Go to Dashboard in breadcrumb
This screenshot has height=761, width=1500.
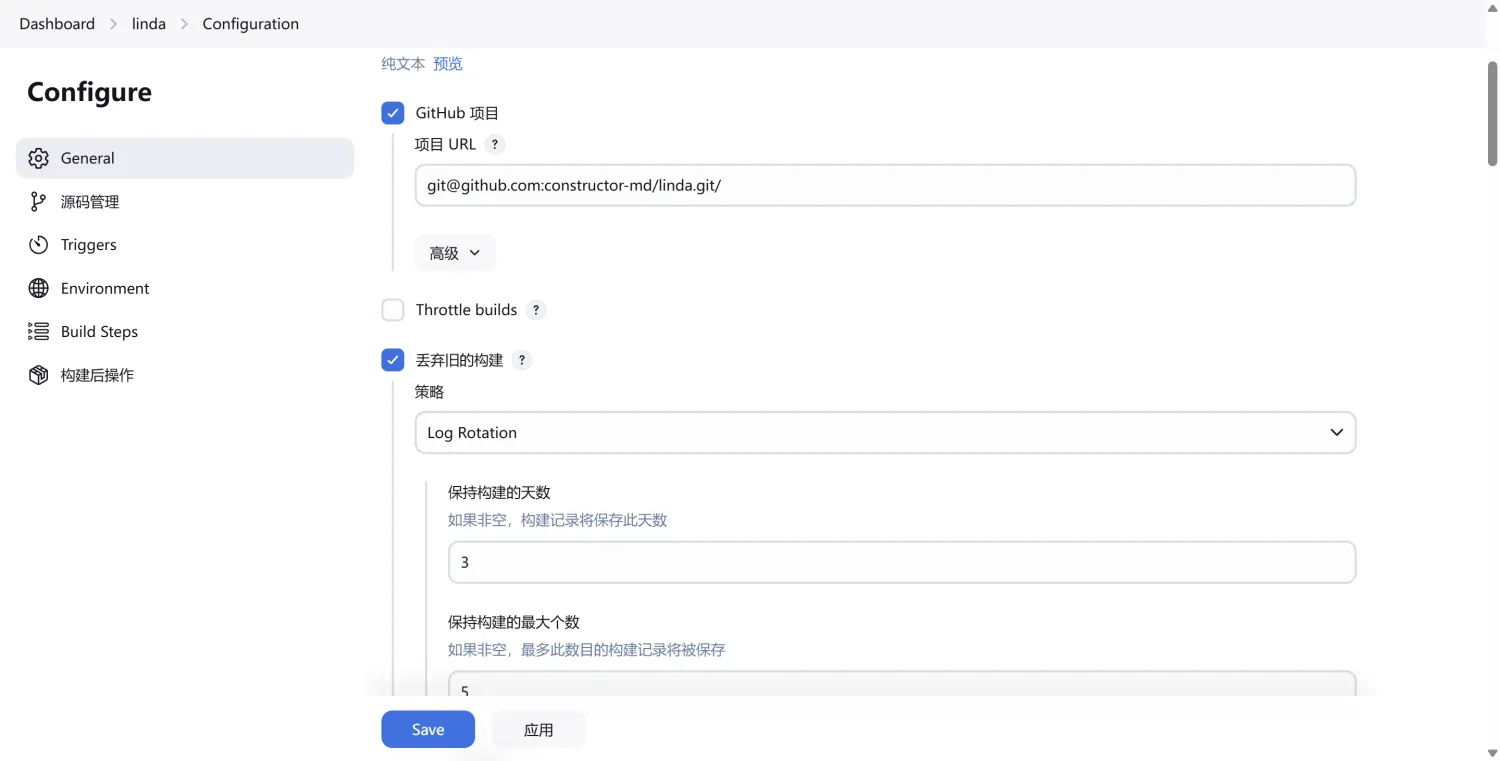[57, 24]
